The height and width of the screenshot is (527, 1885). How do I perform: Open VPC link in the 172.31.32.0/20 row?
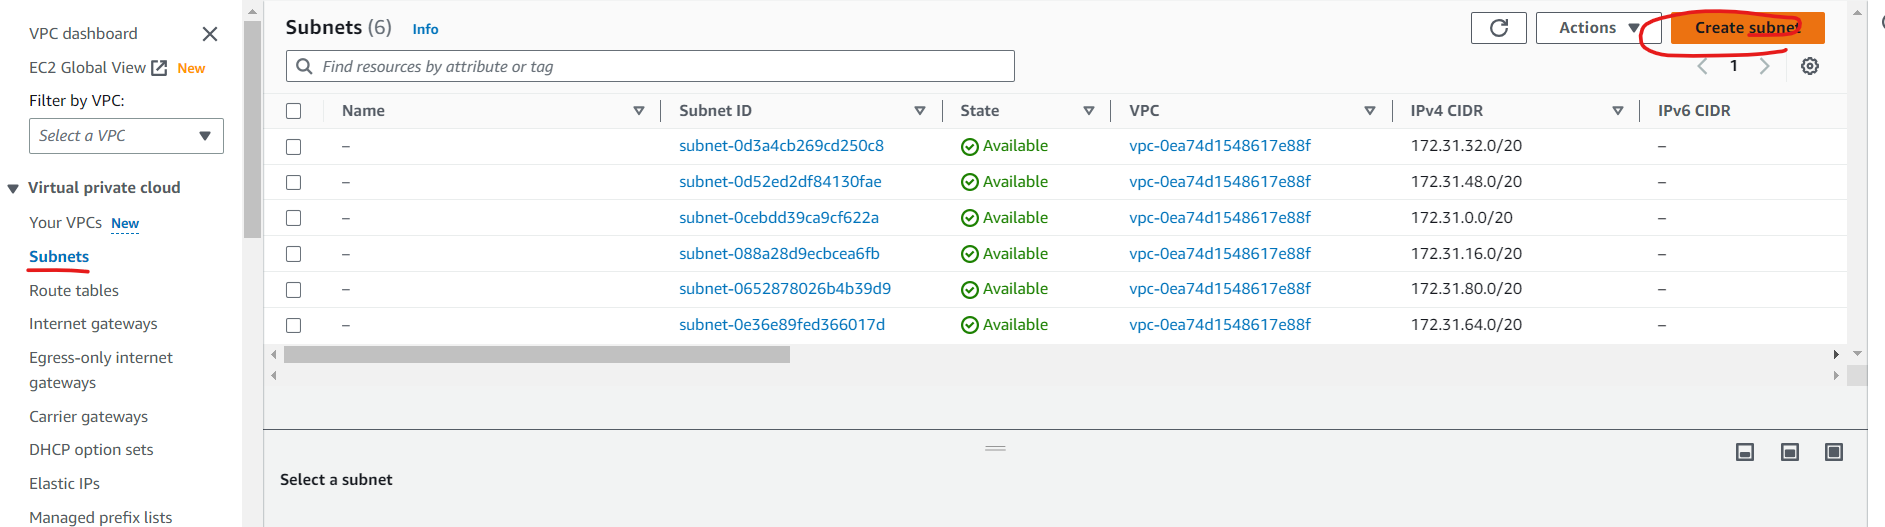click(x=1220, y=146)
